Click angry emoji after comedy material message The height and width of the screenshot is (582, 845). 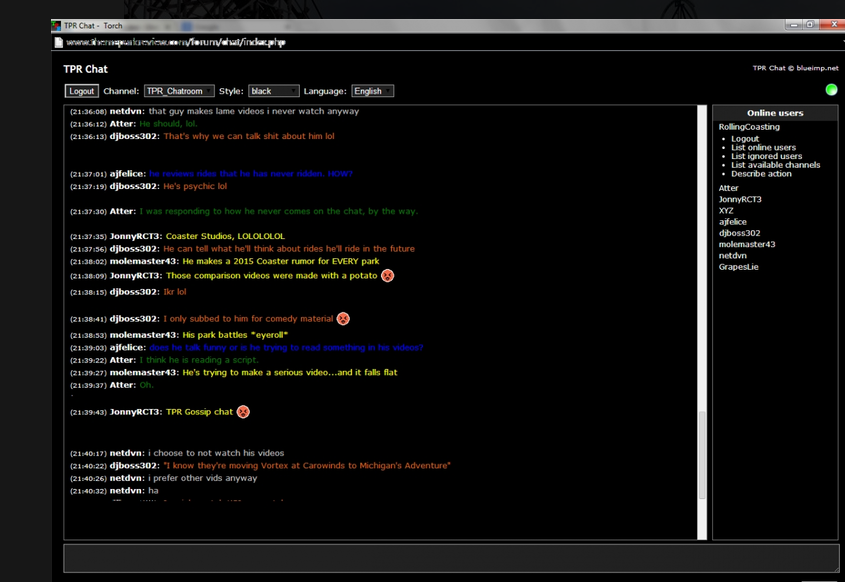pyautogui.click(x=343, y=319)
